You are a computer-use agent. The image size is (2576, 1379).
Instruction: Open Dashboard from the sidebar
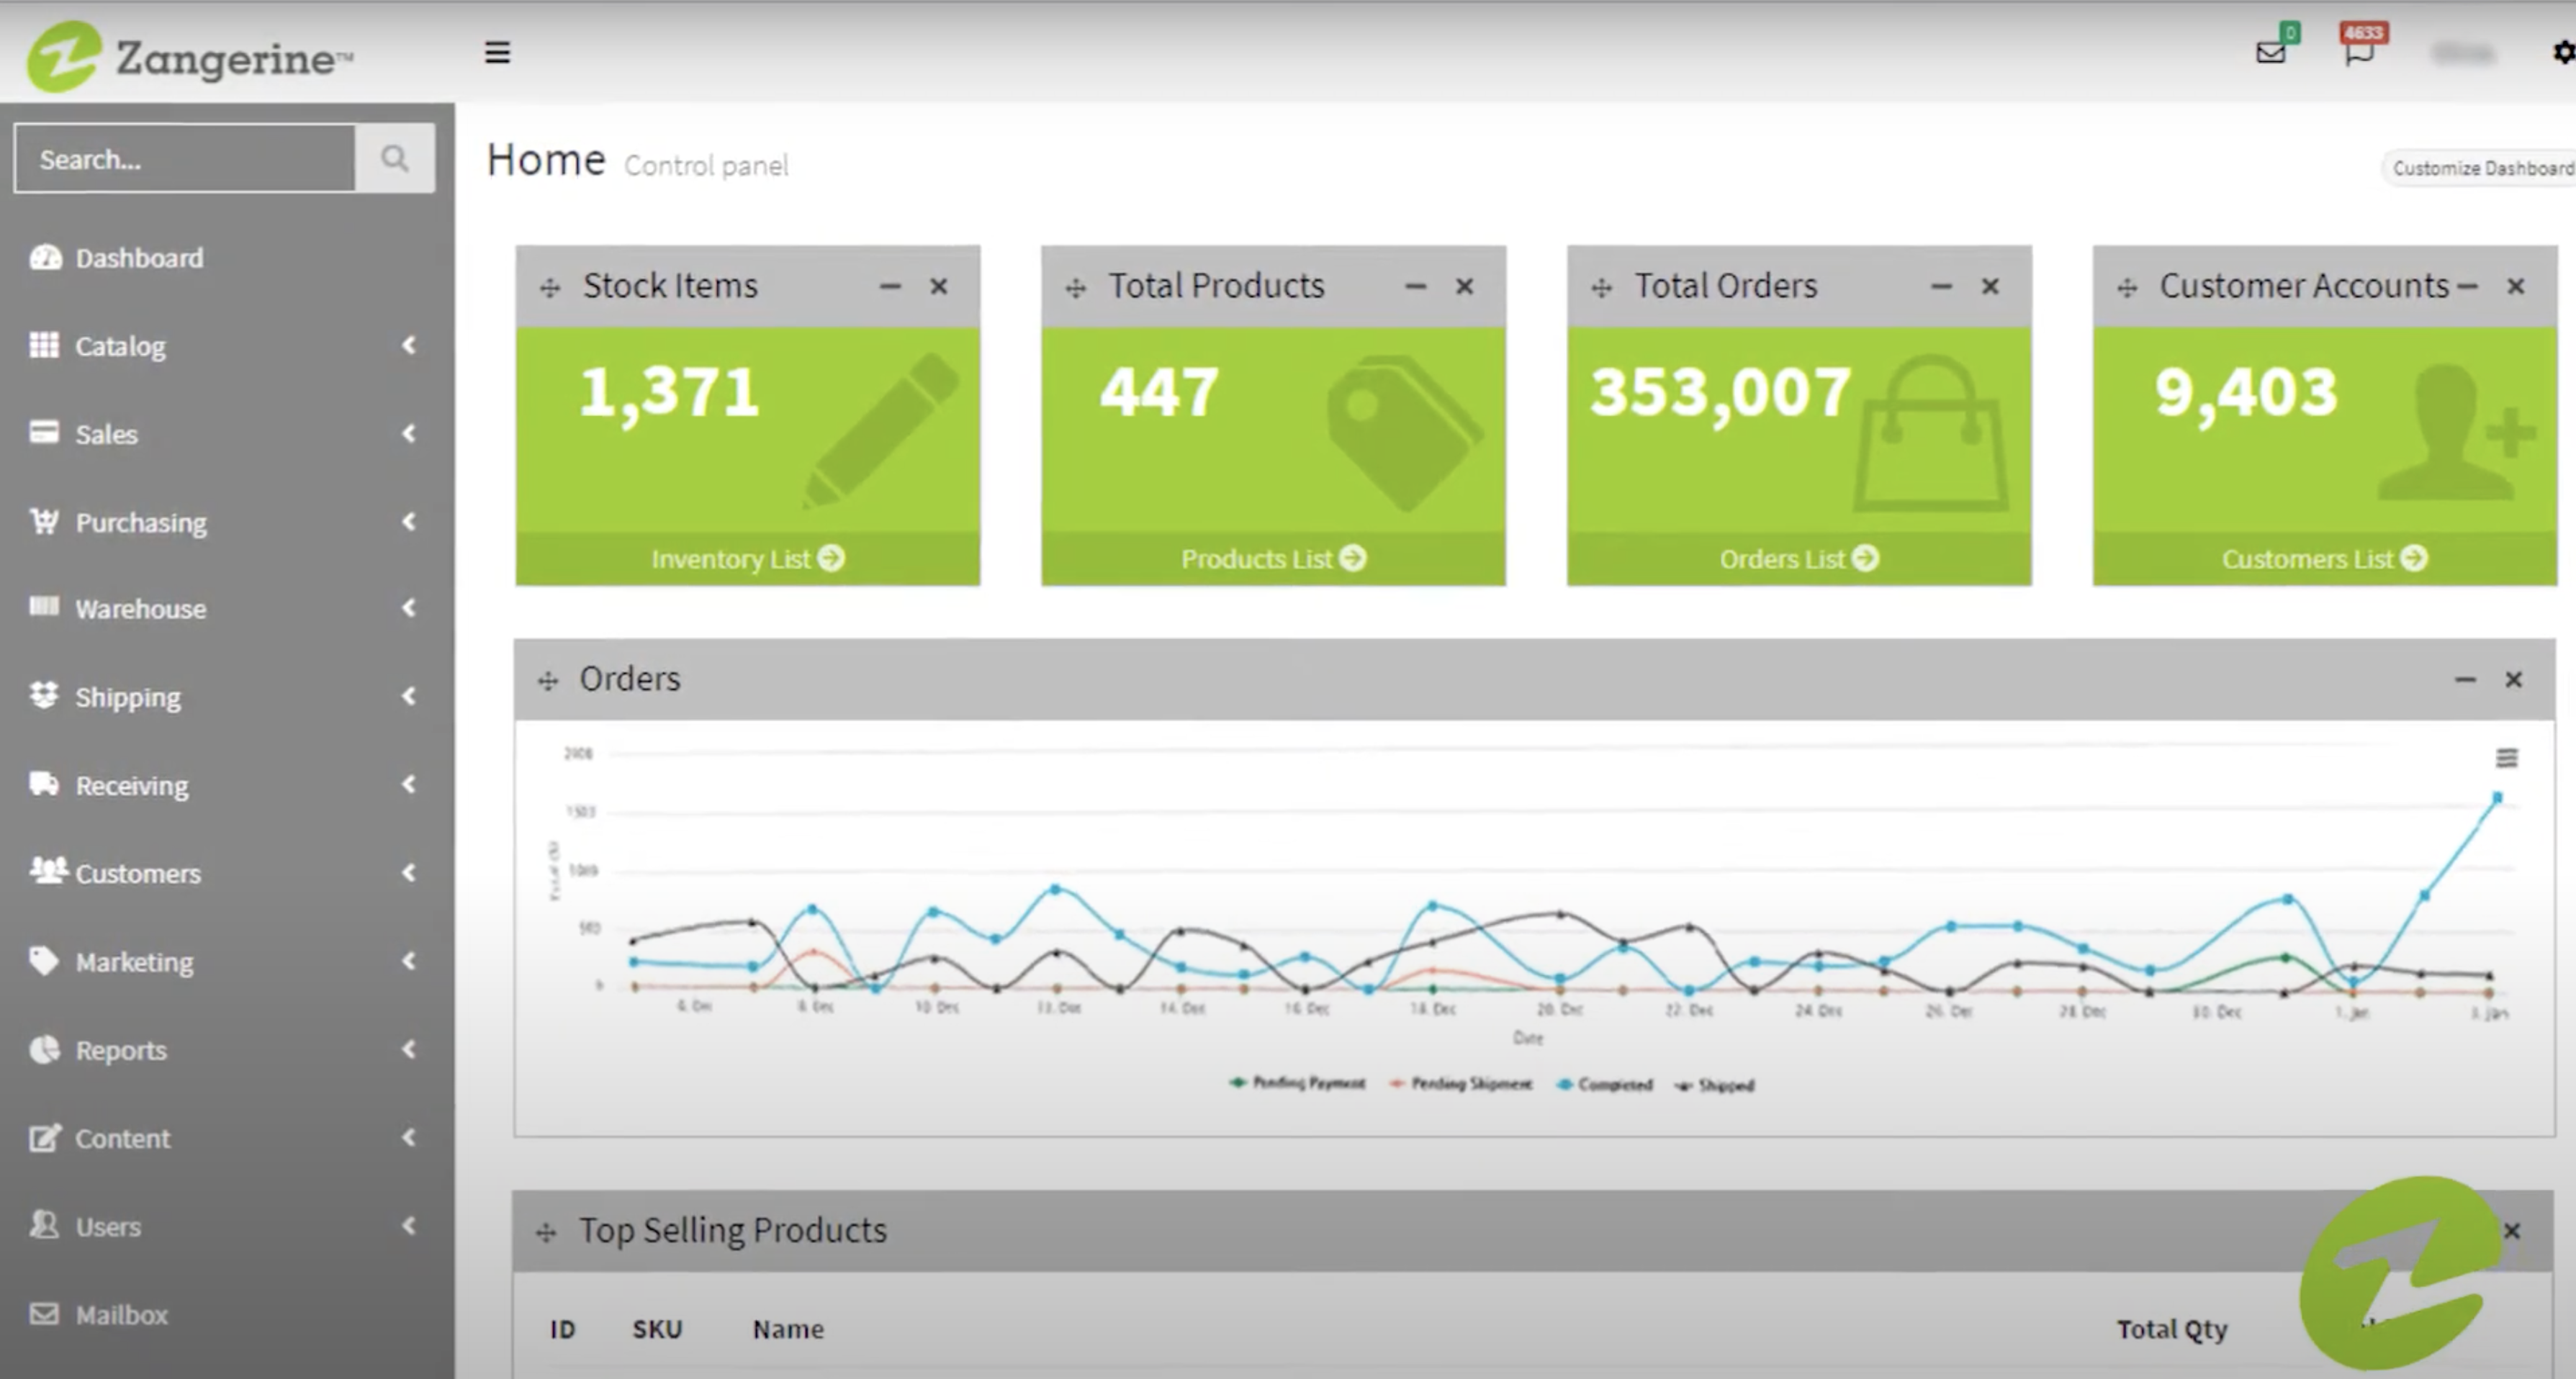pos(139,258)
